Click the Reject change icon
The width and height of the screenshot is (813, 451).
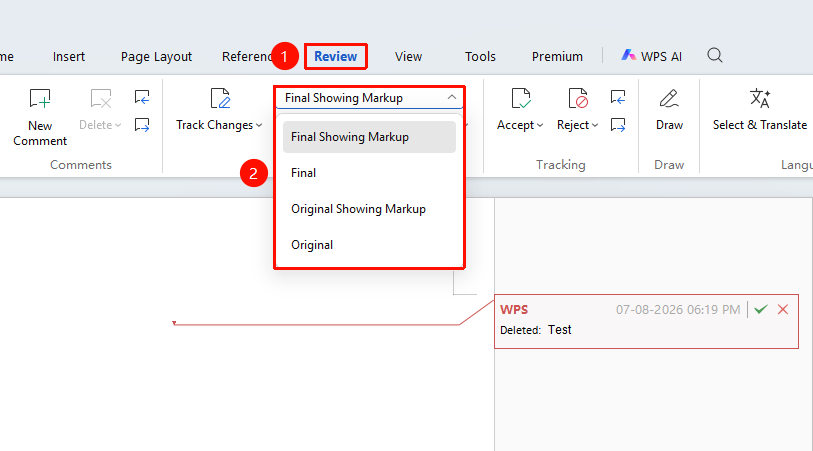click(x=578, y=98)
